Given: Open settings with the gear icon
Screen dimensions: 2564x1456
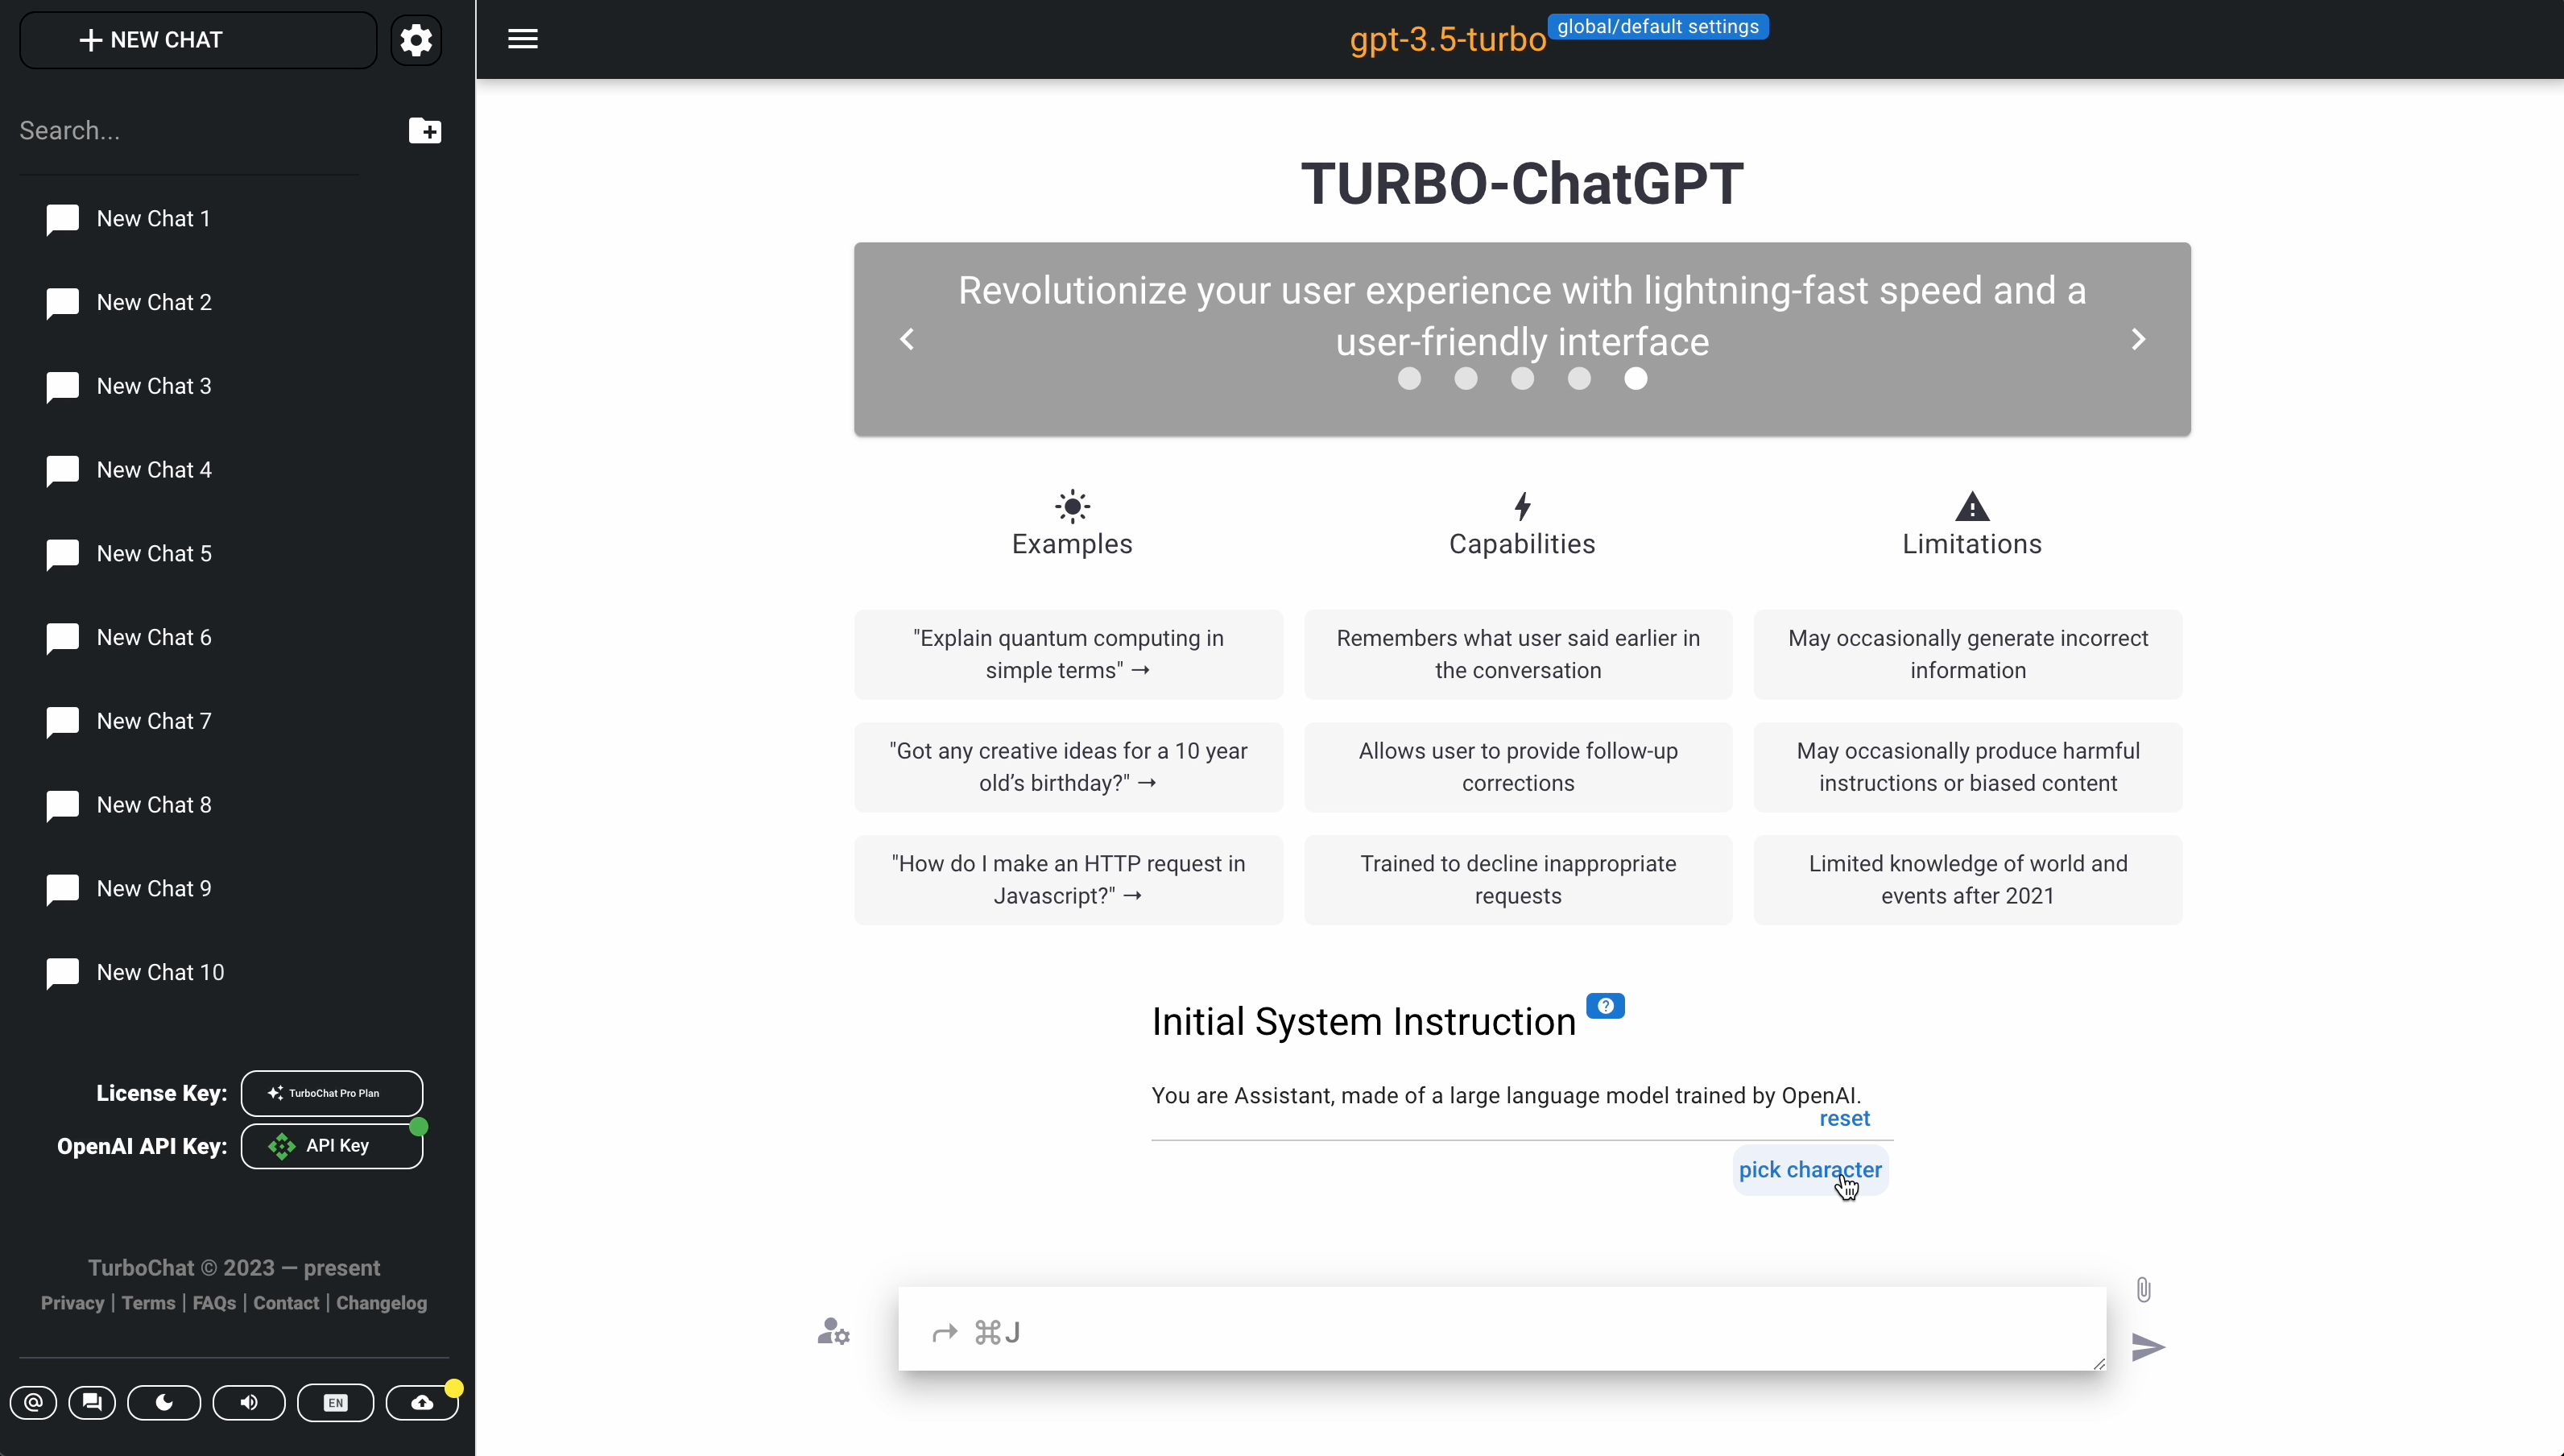Looking at the screenshot, I should click(416, 40).
